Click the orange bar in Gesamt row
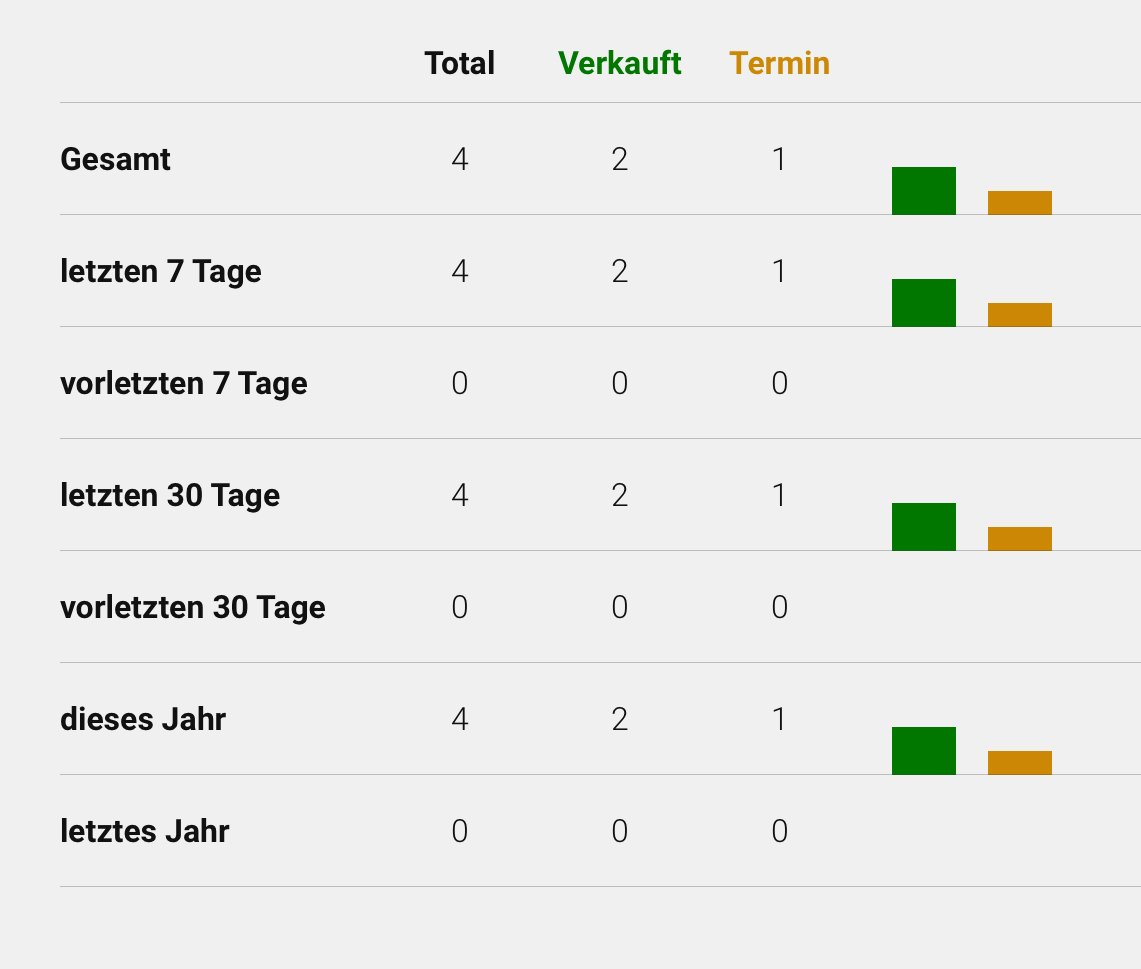The image size is (1141, 969). (x=1019, y=203)
